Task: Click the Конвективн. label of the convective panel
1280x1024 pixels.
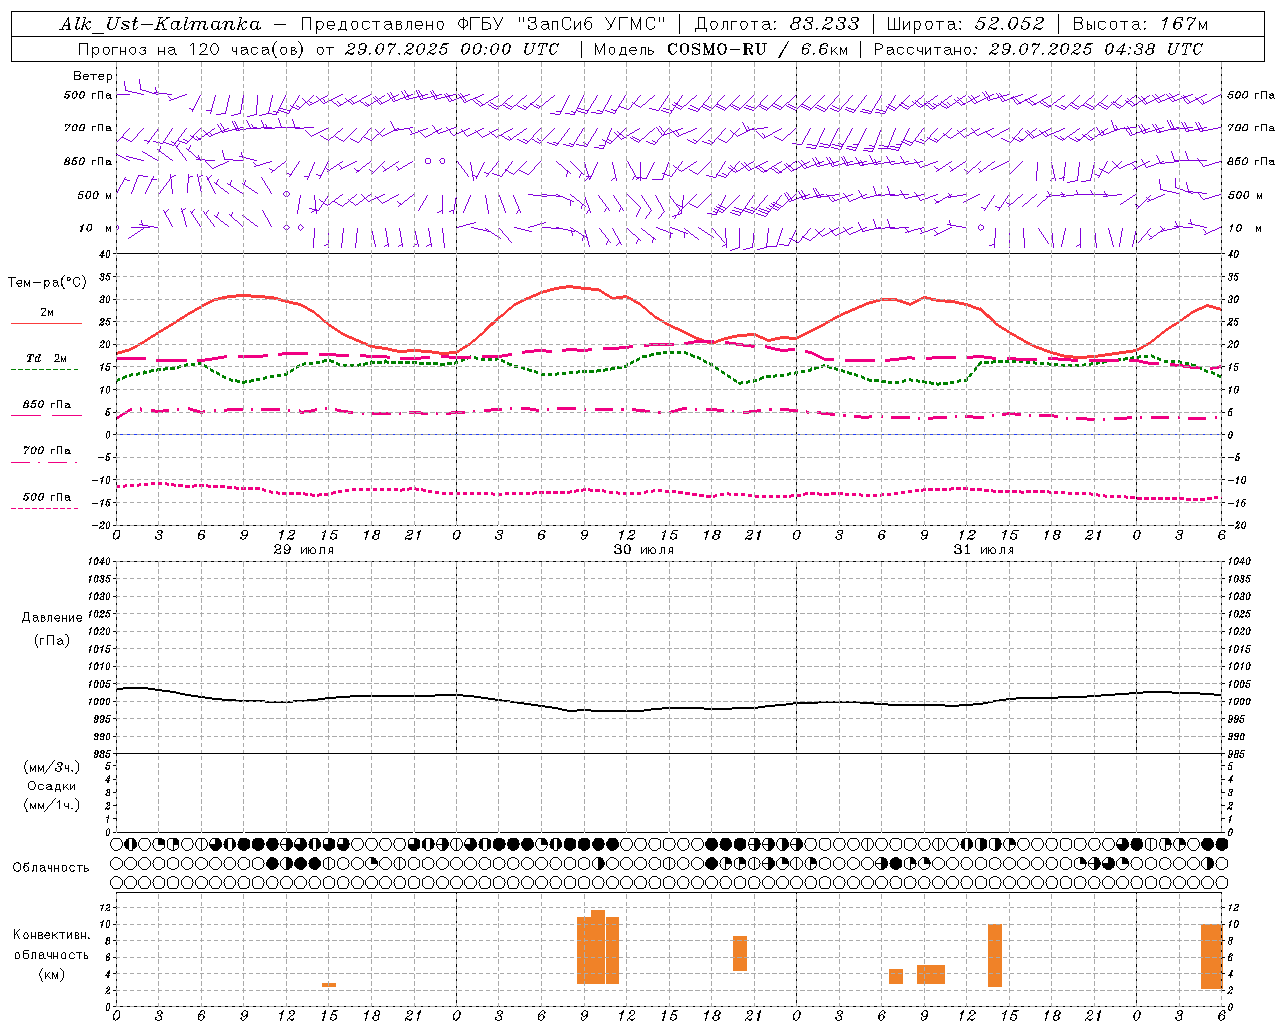Action: (51, 935)
